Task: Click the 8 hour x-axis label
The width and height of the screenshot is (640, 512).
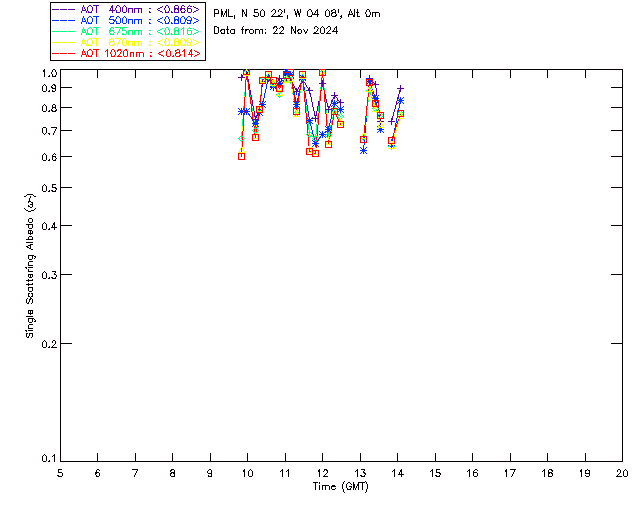Action: tap(173, 473)
